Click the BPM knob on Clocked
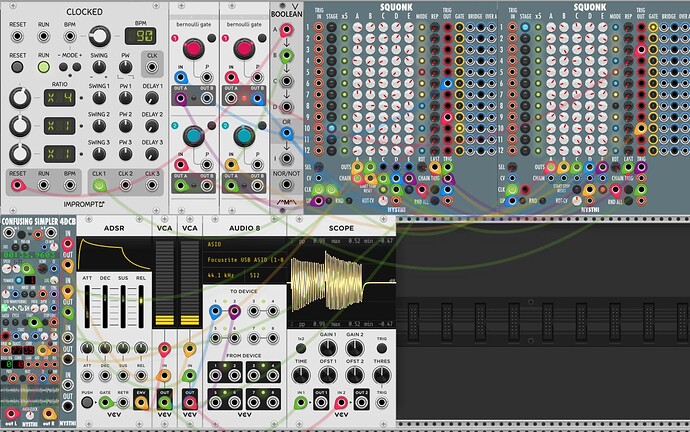The height and width of the screenshot is (432, 690). pyautogui.click(x=99, y=36)
